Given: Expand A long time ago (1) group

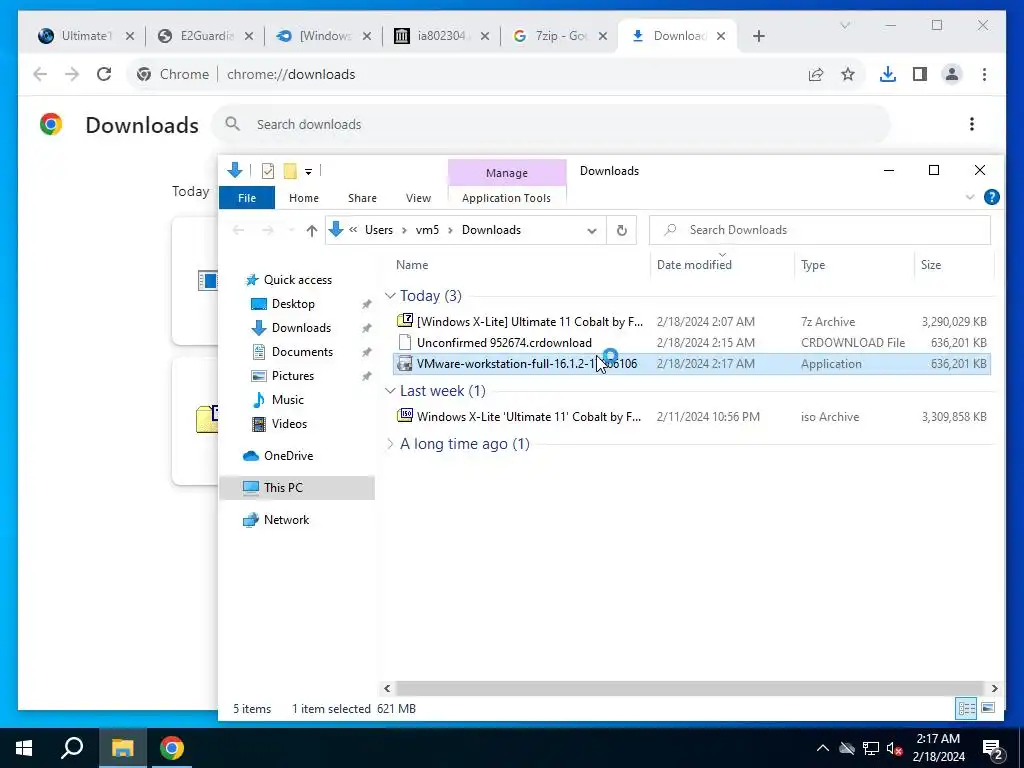Looking at the screenshot, I should click(390, 444).
